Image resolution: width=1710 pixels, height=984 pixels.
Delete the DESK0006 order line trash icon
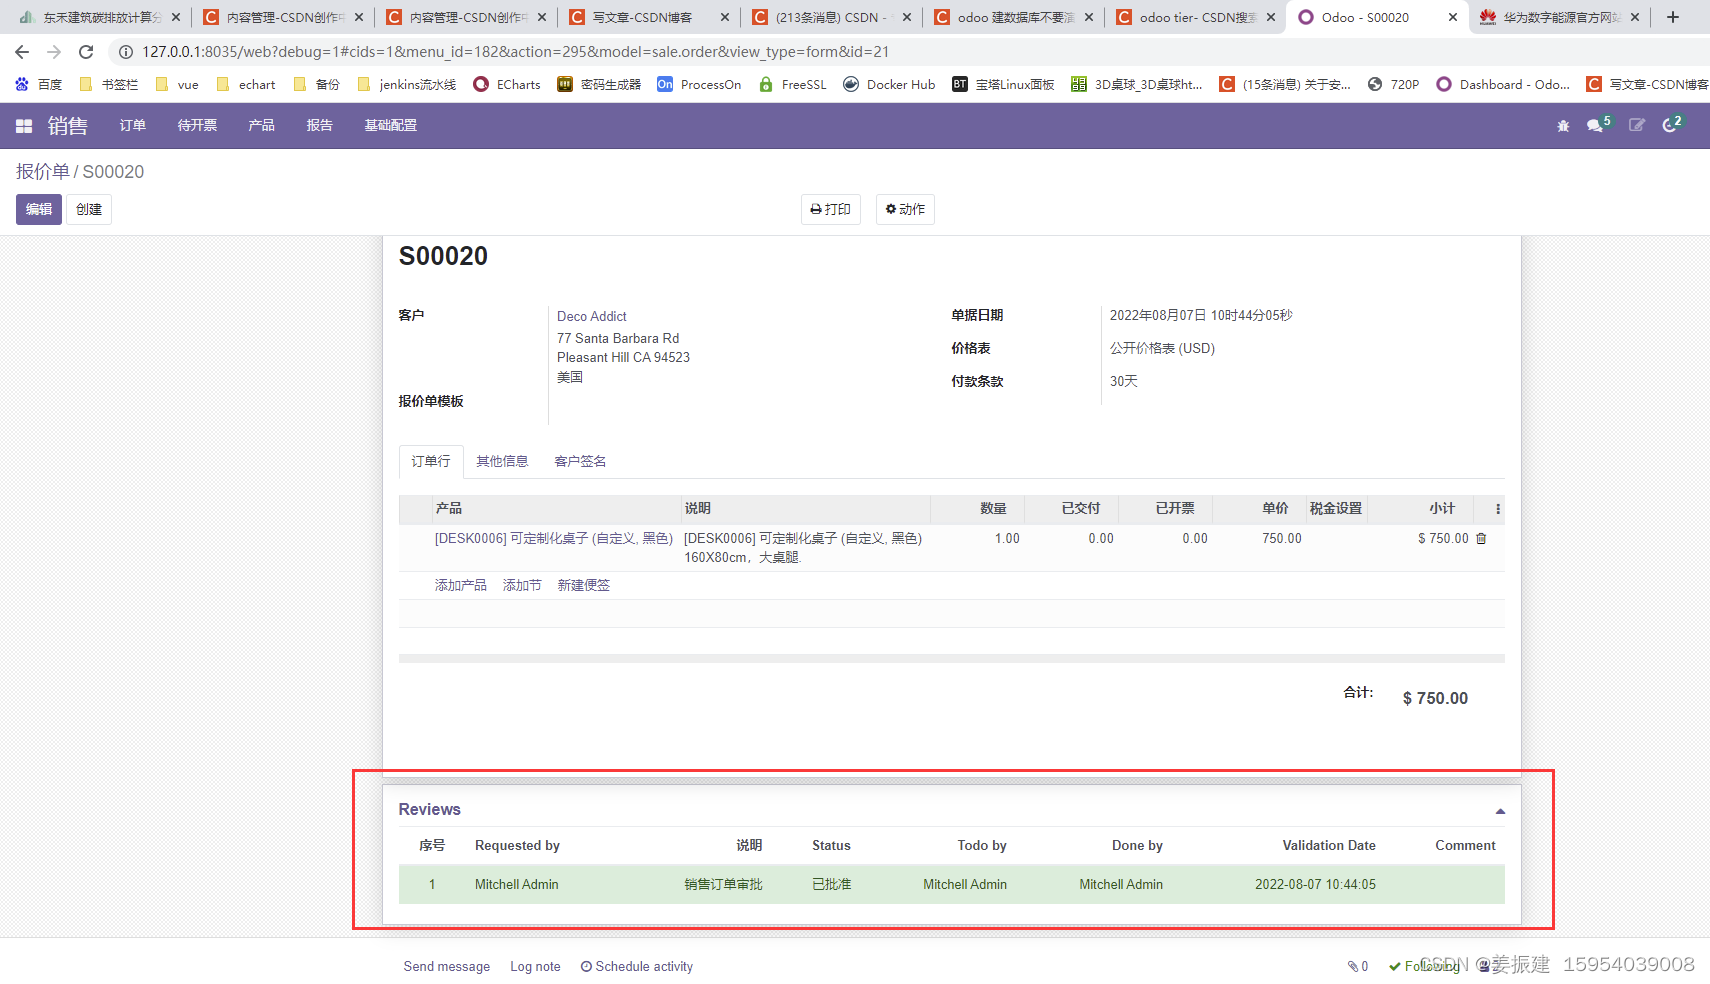[x=1482, y=538]
